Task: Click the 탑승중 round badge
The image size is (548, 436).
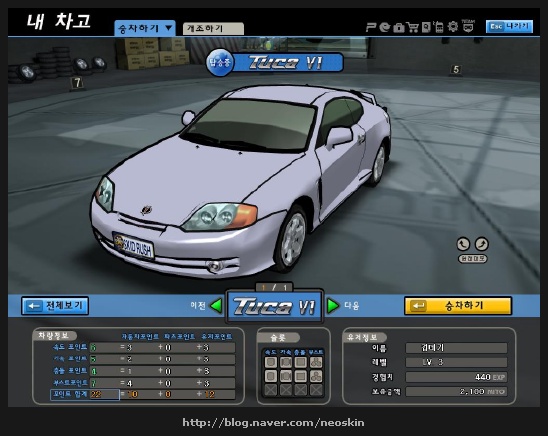Action: pyautogui.click(x=220, y=63)
